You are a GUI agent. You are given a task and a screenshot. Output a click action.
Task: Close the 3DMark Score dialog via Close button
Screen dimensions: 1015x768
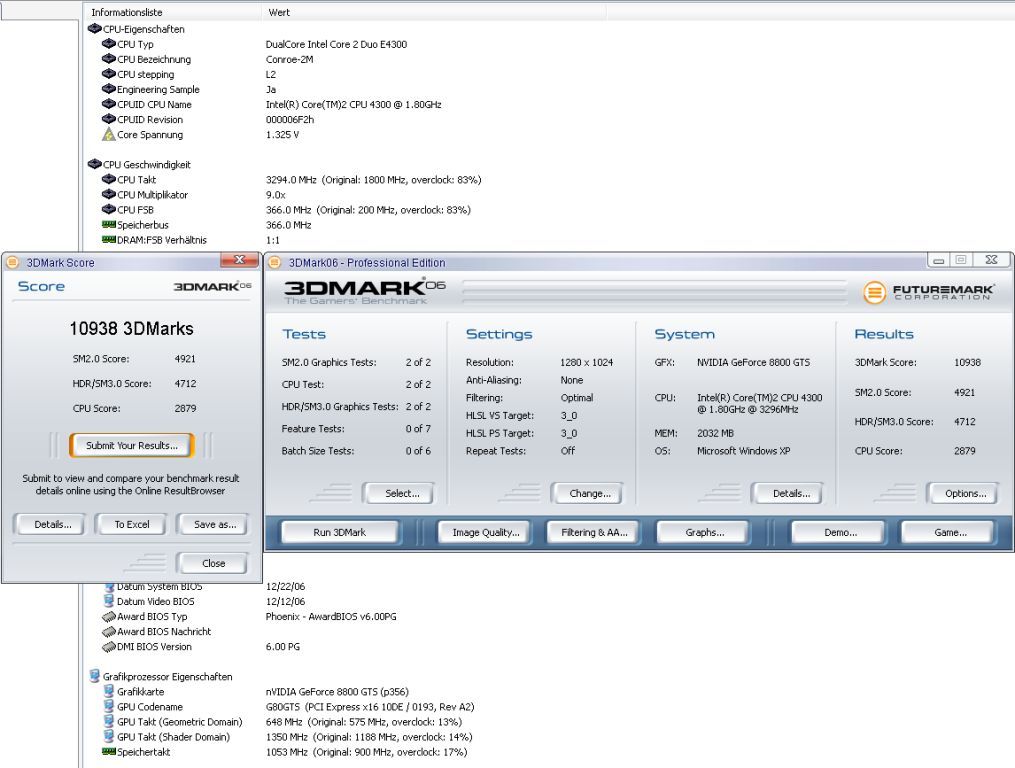(213, 563)
